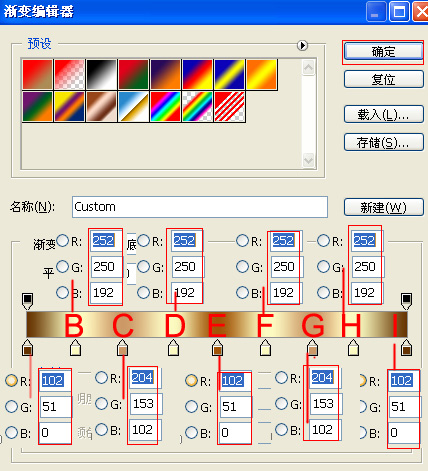The height and width of the screenshot is (471, 428).
Task: Select the rainbow spectrum gradient preset
Action: 165,107
